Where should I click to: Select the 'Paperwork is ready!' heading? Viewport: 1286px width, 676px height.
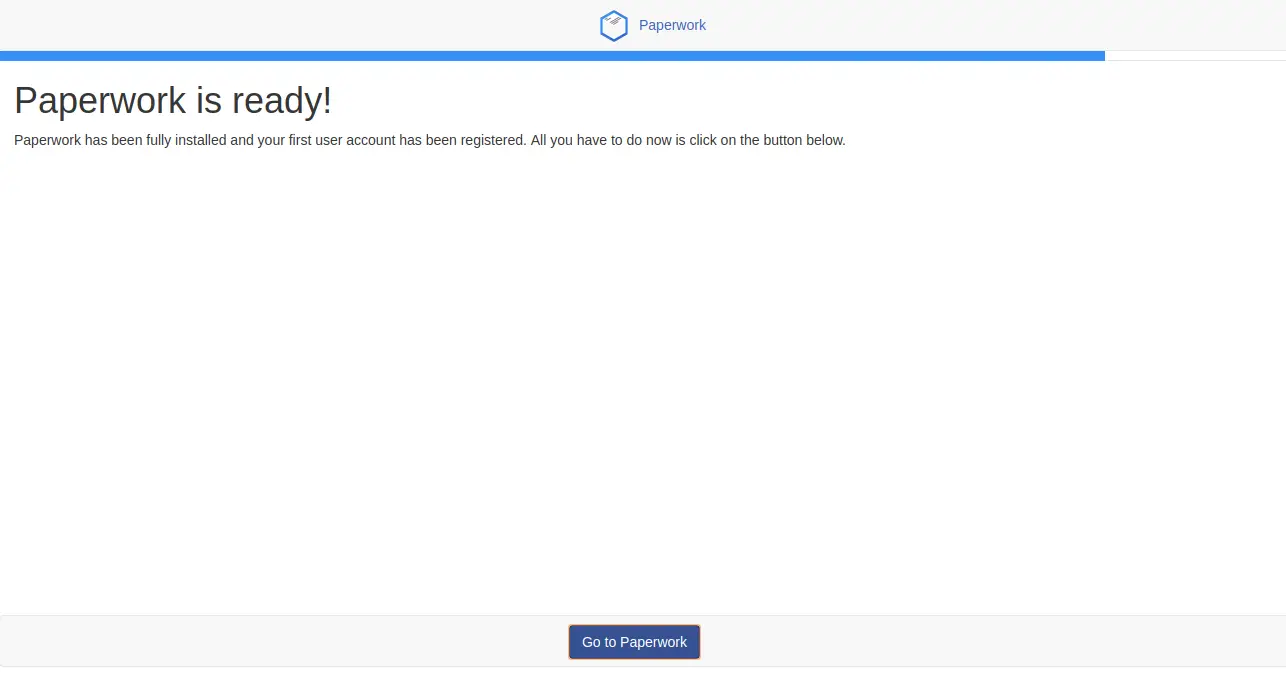point(173,101)
